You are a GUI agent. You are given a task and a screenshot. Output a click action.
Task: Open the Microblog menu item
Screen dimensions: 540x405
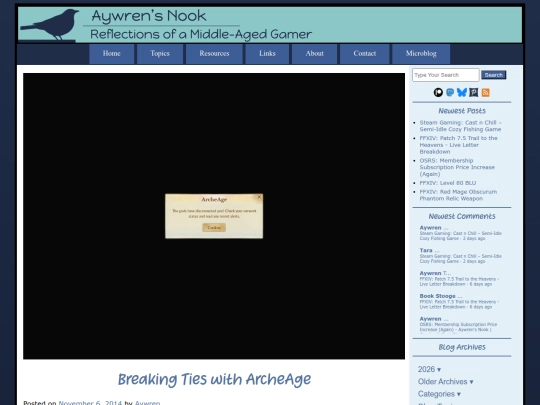[x=421, y=54]
